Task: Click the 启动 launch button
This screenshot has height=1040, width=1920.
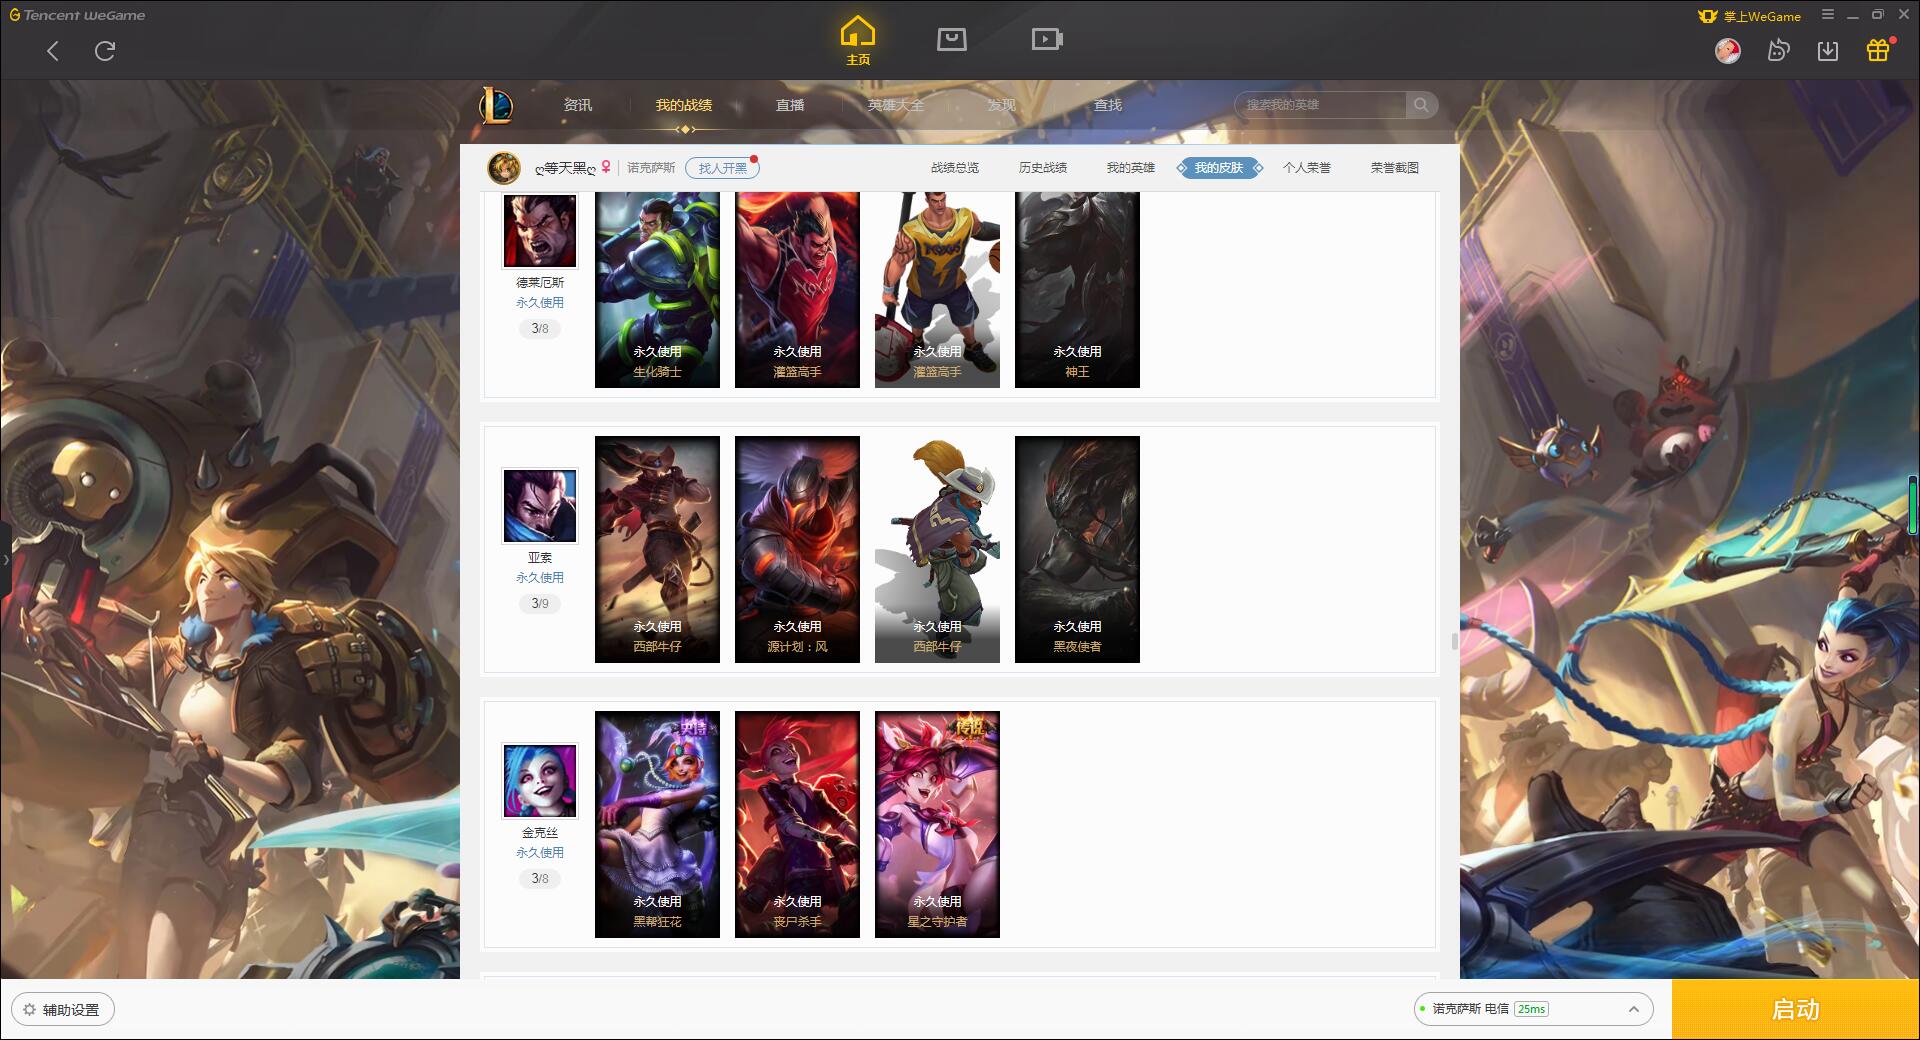Action: [x=1795, y=1009]
